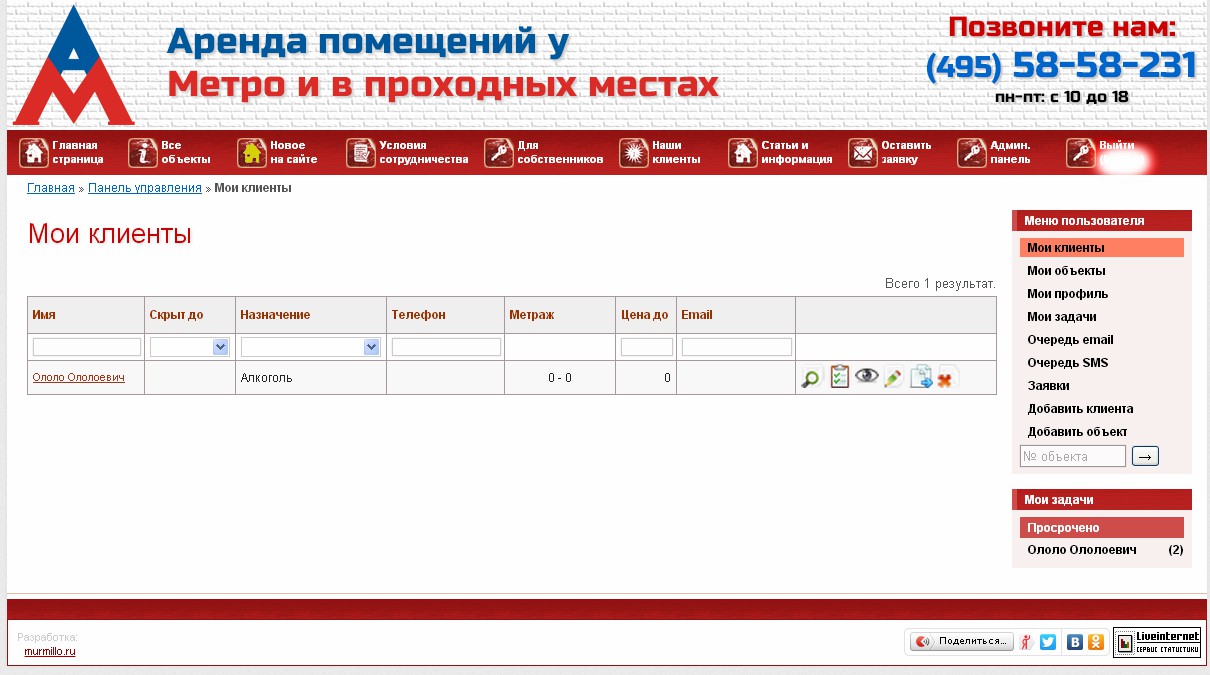The width and height of the screenshot is (1210, 675).
Task: Open Главная страница in top menu
Action: coord(78,152)
